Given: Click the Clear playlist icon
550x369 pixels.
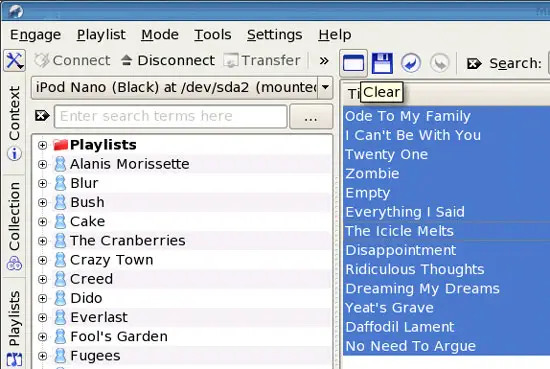Looking at the screenshot, I should (353, 63).
